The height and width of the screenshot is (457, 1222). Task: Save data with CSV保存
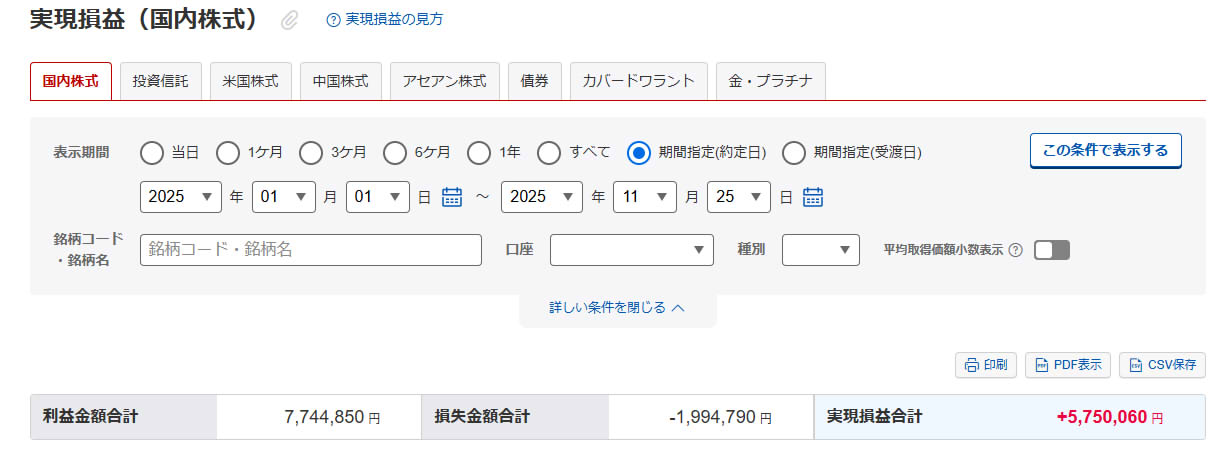coord(1162,365)
